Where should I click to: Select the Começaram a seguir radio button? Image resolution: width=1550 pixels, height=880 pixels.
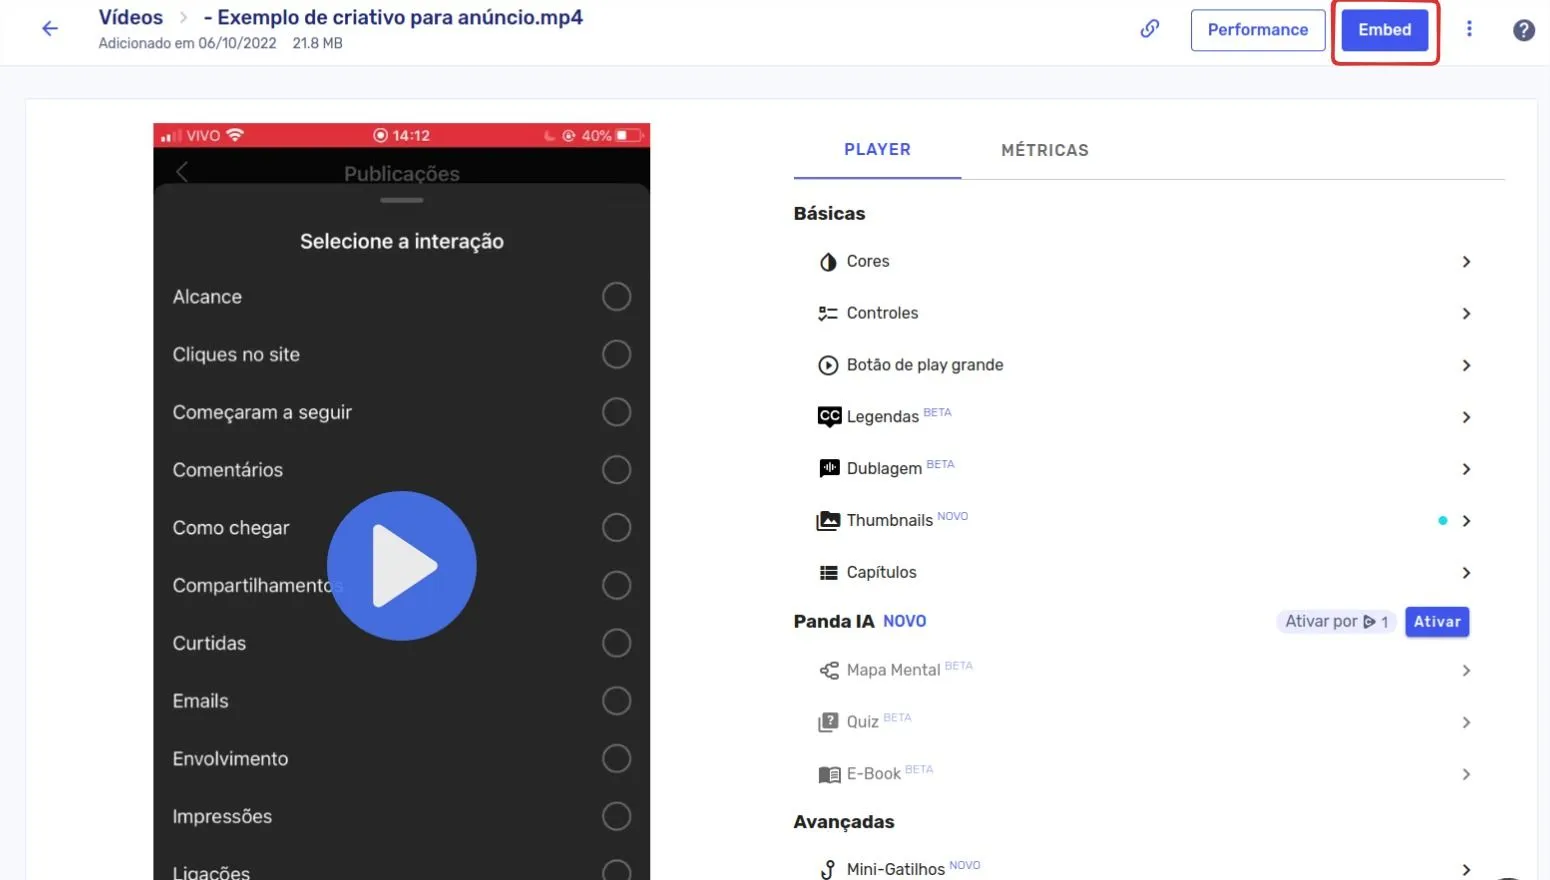(617, 413)
